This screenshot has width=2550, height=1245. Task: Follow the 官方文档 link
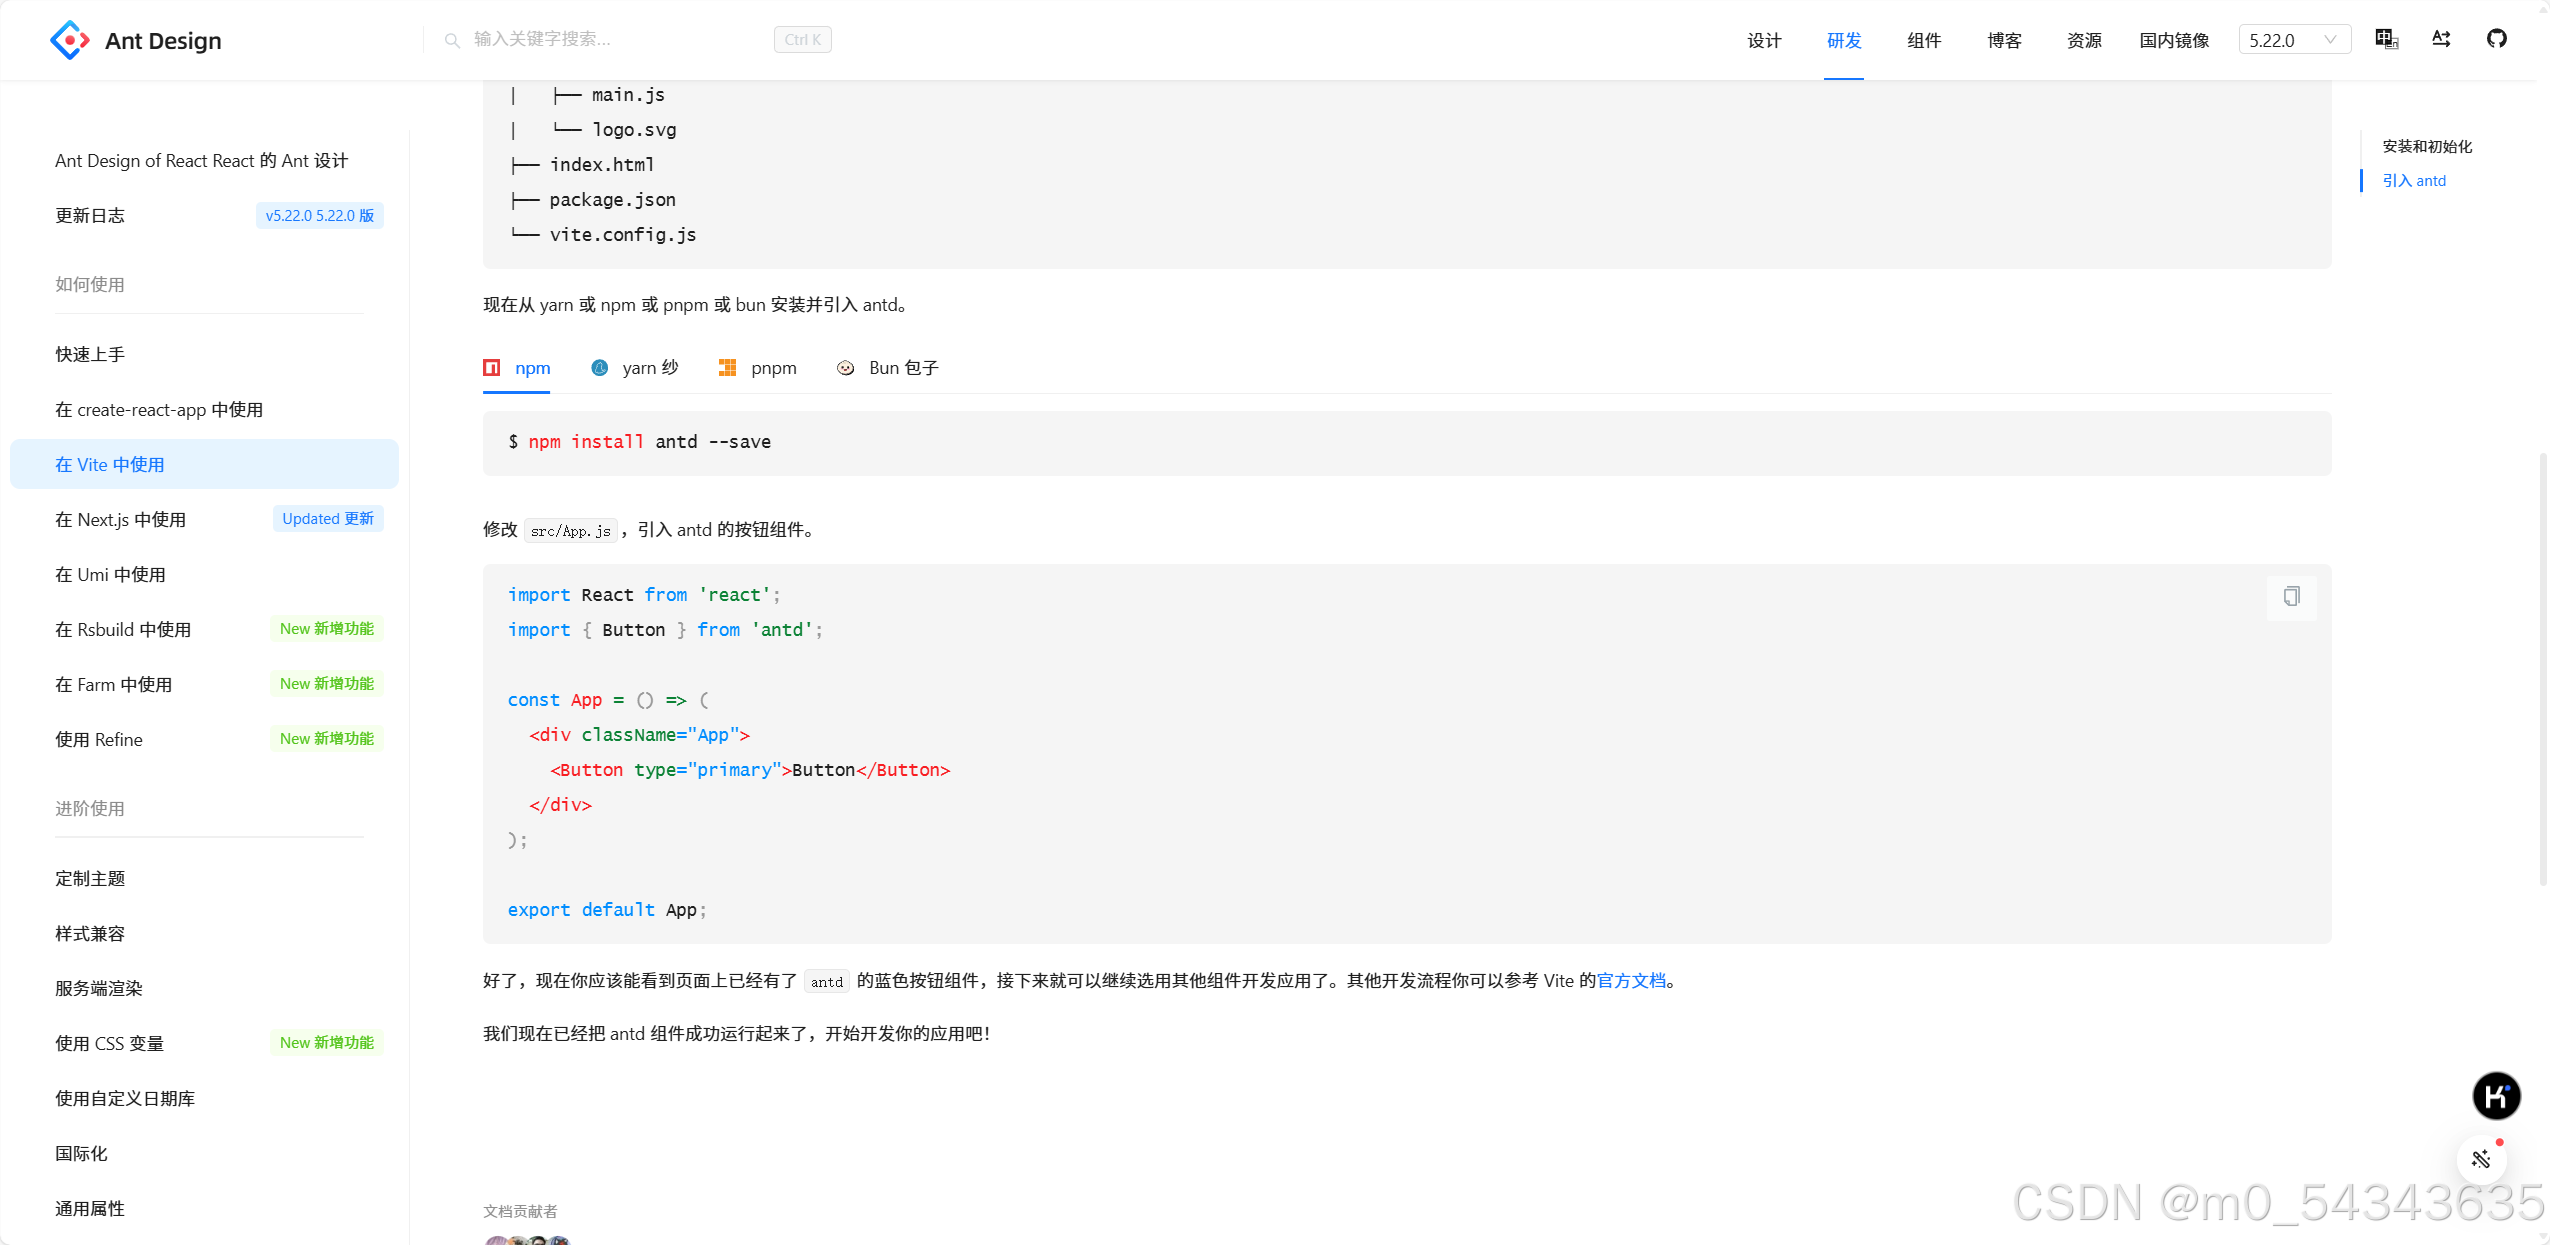click(1631, 981)
